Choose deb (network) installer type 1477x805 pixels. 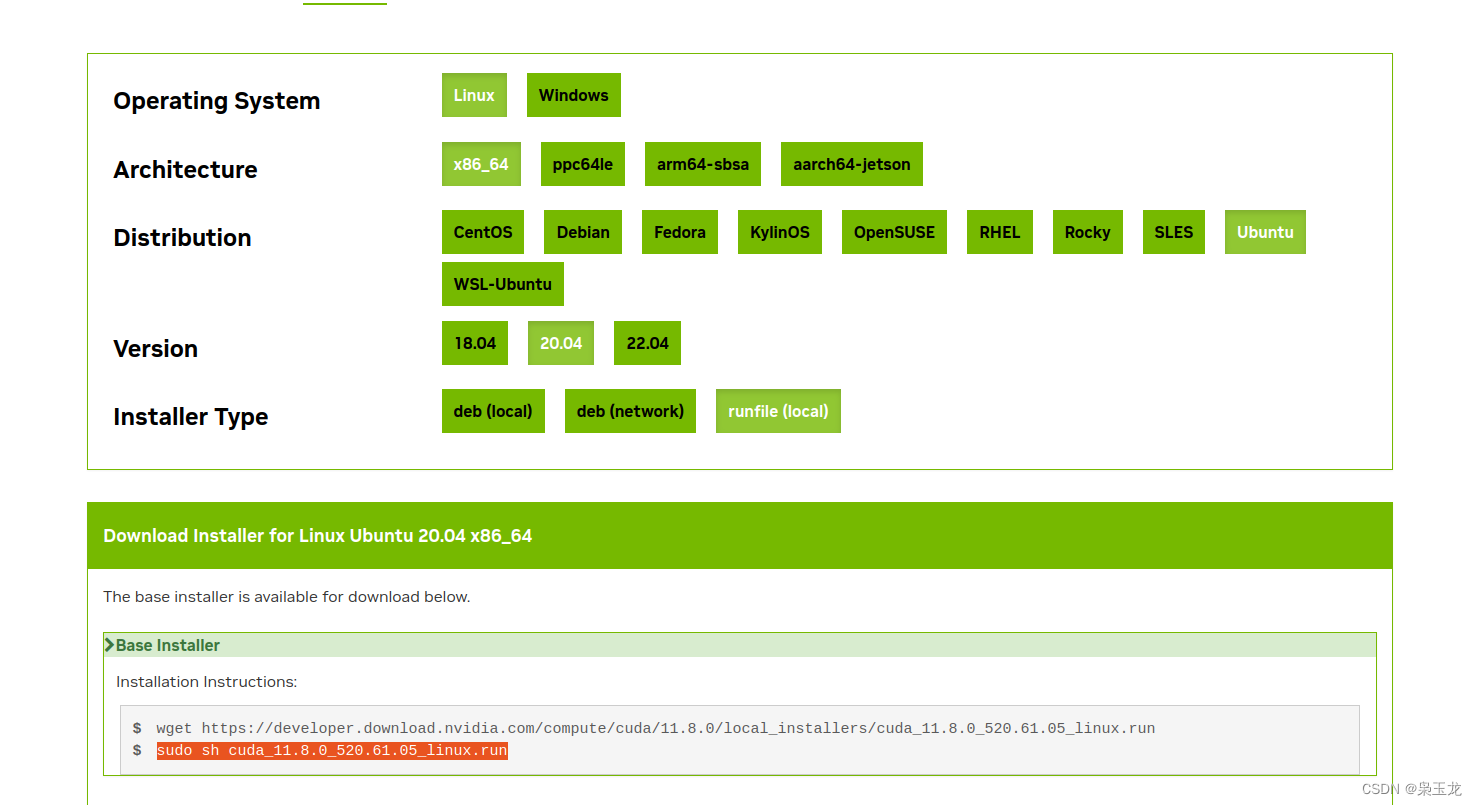click(630, 411)
